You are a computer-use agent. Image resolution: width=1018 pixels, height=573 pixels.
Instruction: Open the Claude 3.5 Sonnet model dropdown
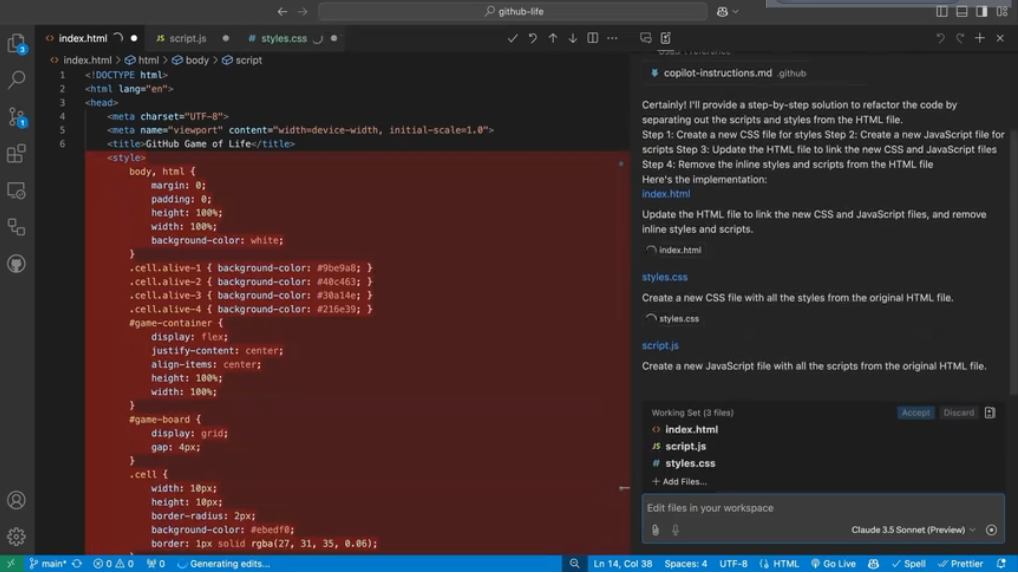point(913,530)
